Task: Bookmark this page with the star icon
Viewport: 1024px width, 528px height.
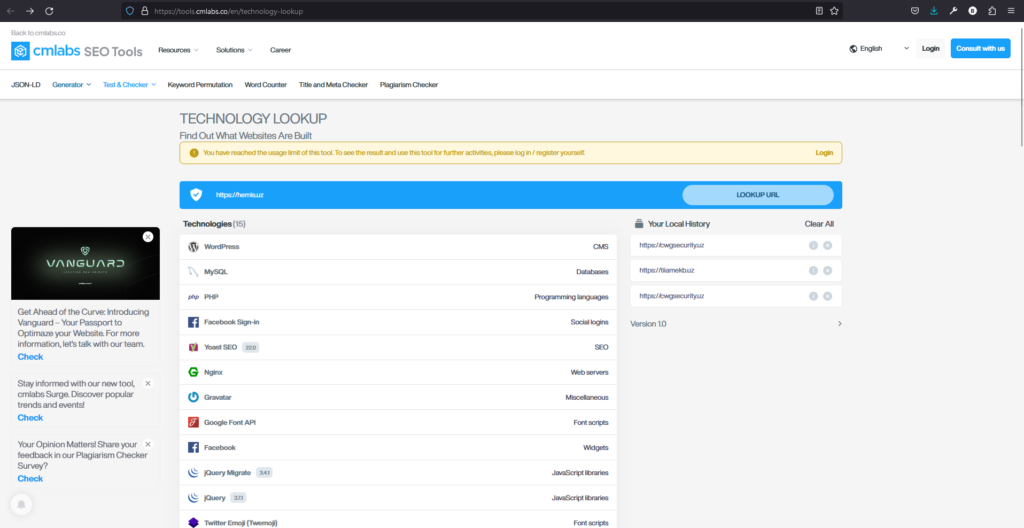Action: (835, 11)
